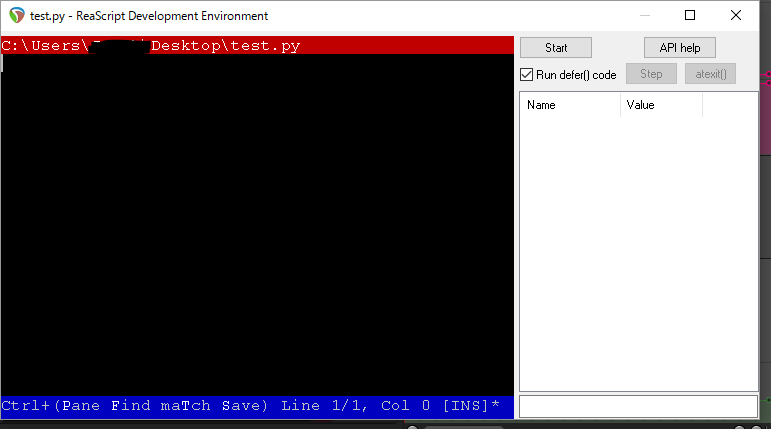Click the red file path header bar
771x429 pixels.
257,45
